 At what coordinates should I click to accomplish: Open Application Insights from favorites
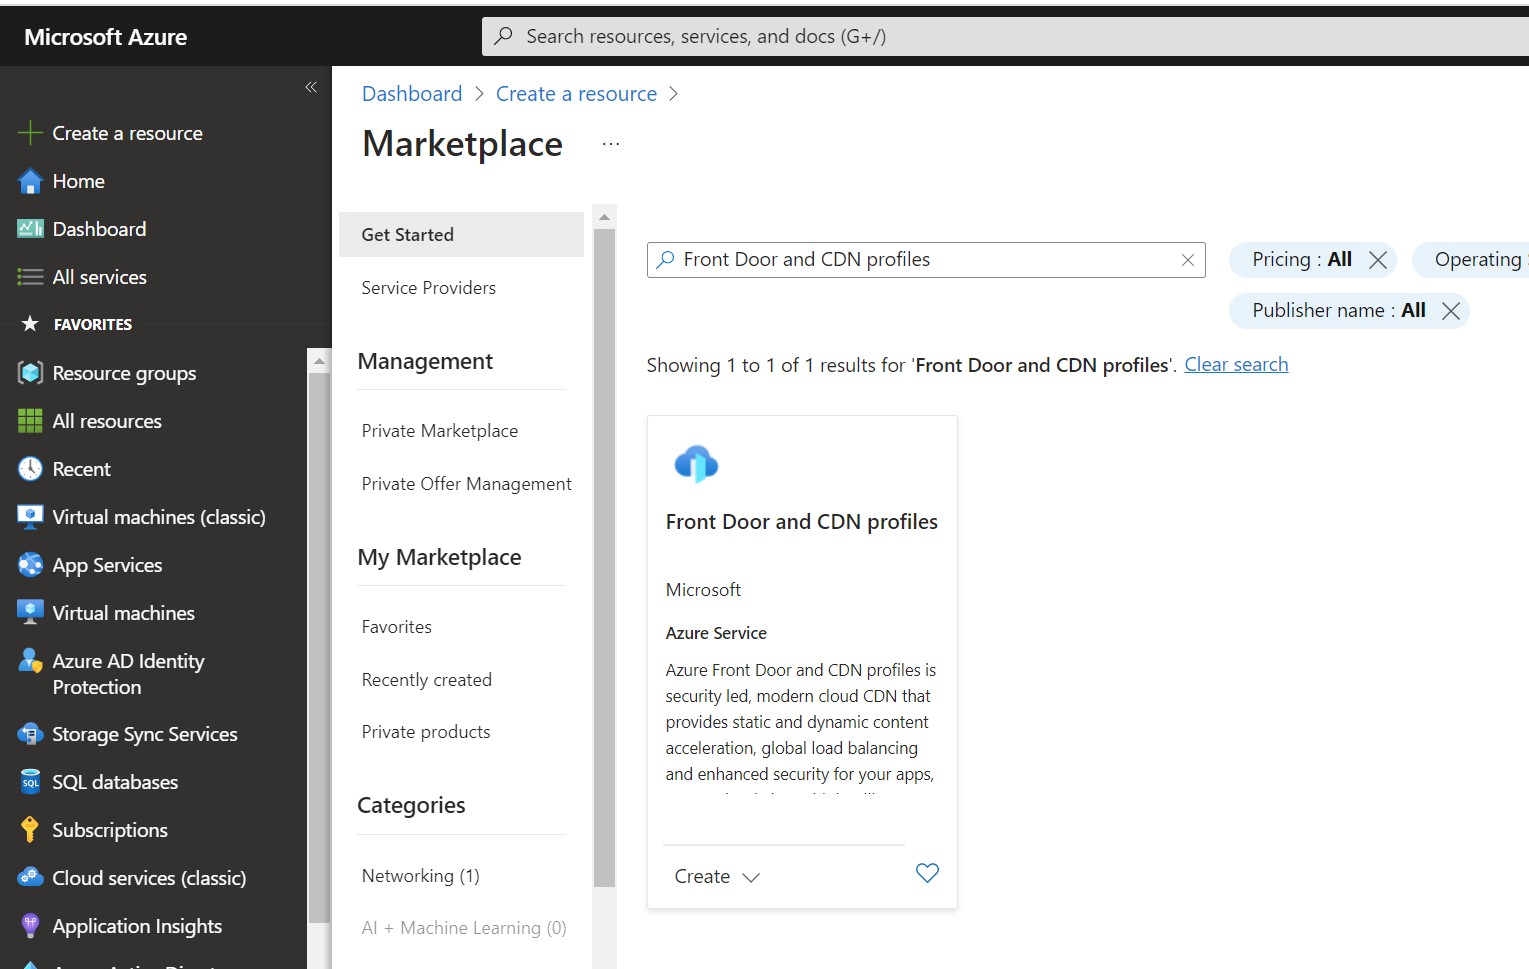click(136, 926)
